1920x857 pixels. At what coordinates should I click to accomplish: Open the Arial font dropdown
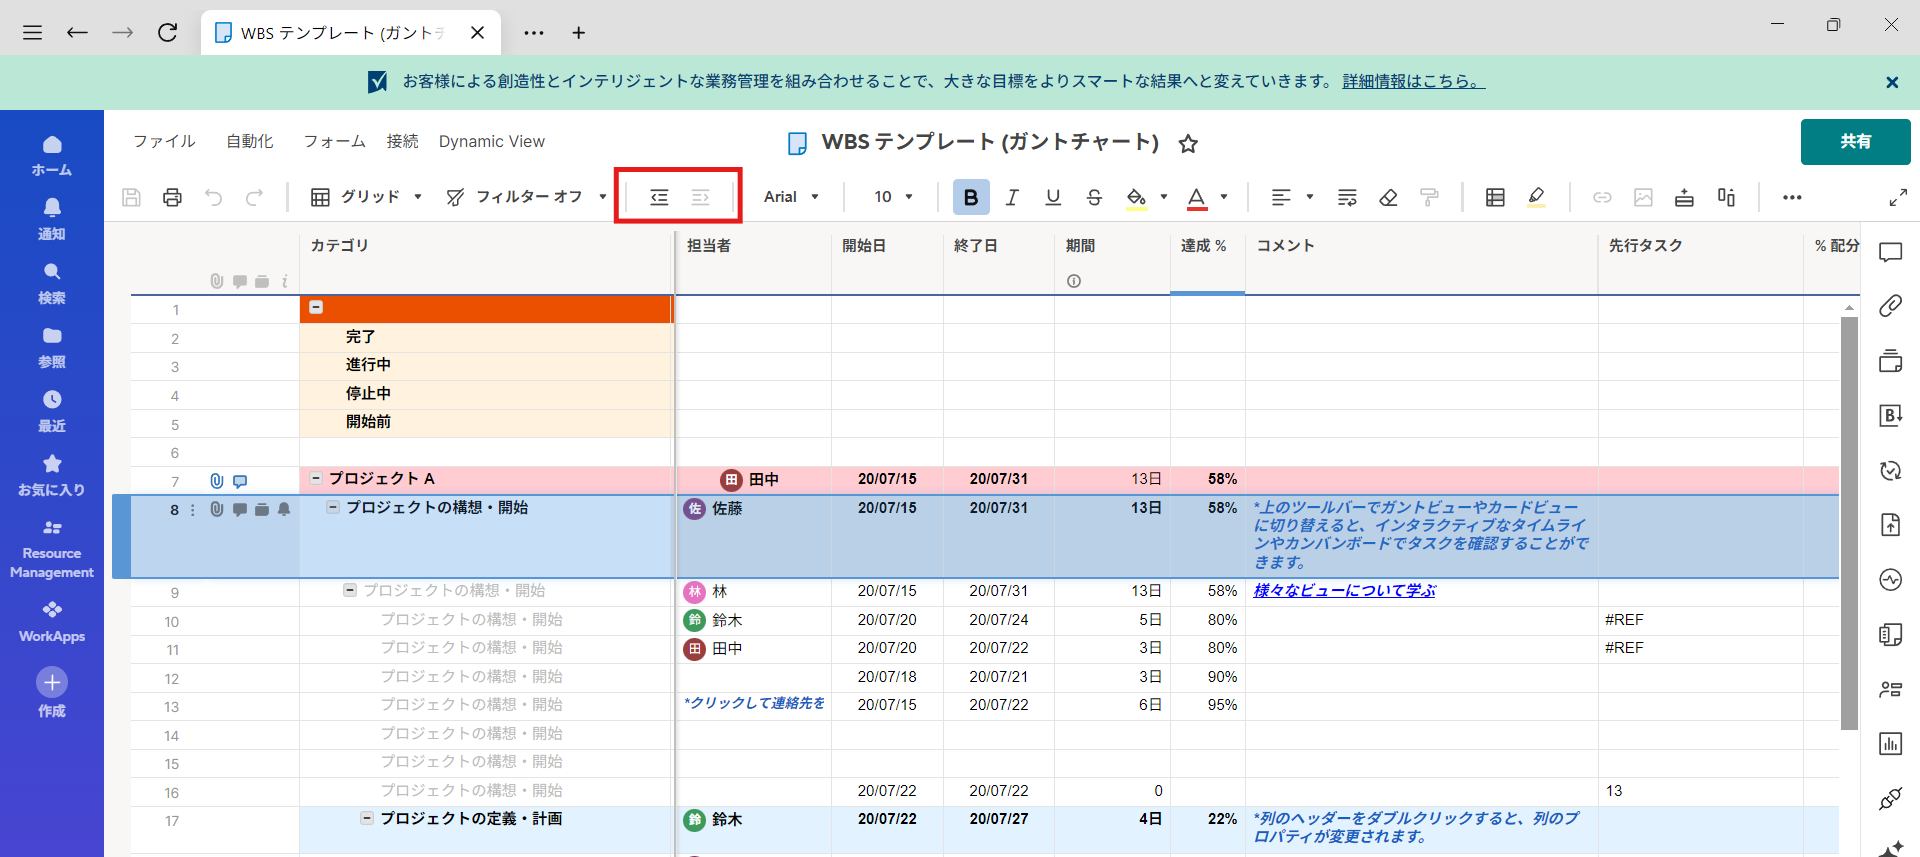[x=791, y=197]
